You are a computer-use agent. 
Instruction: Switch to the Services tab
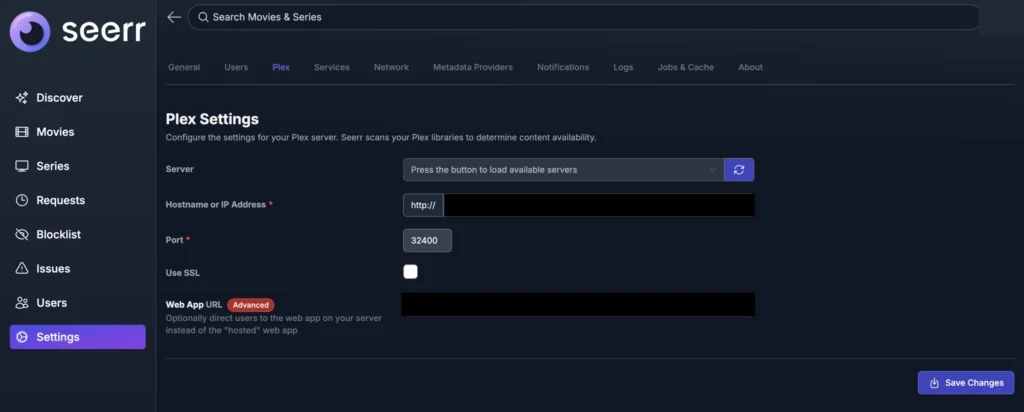coord(332,67)
